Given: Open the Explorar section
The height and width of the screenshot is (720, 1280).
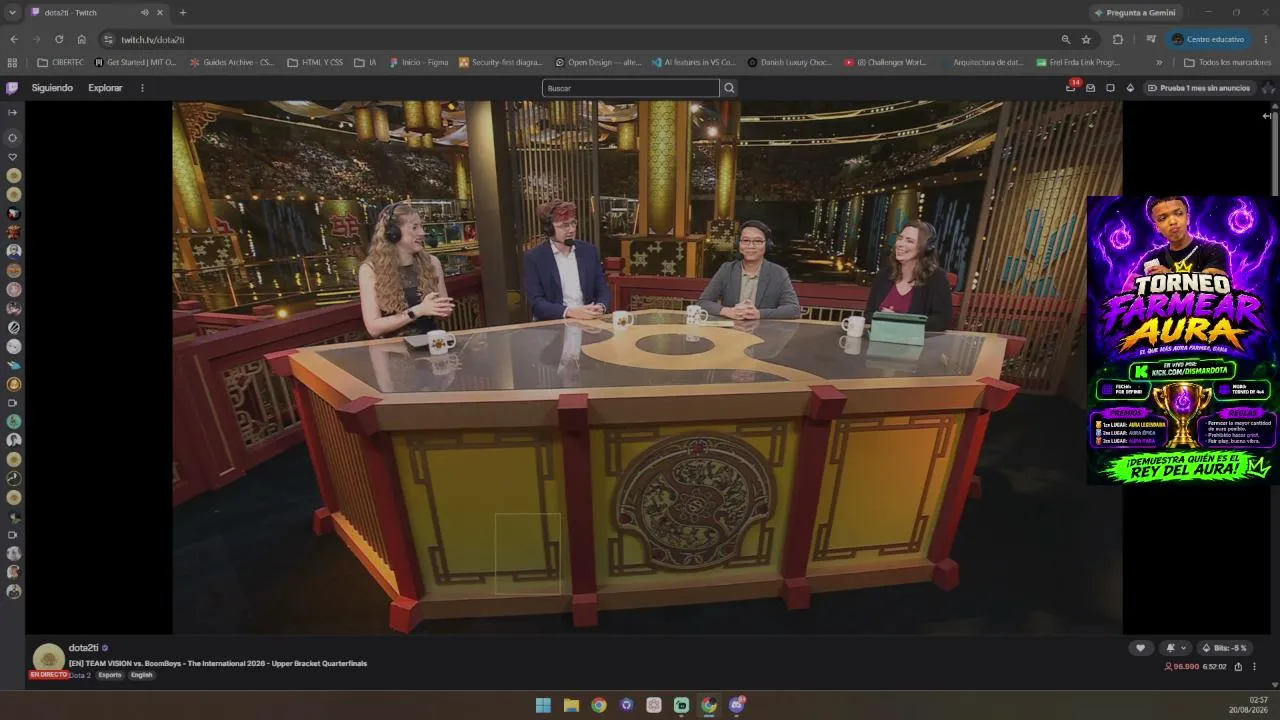Looking at the screenshot, I should coord(105,88).
